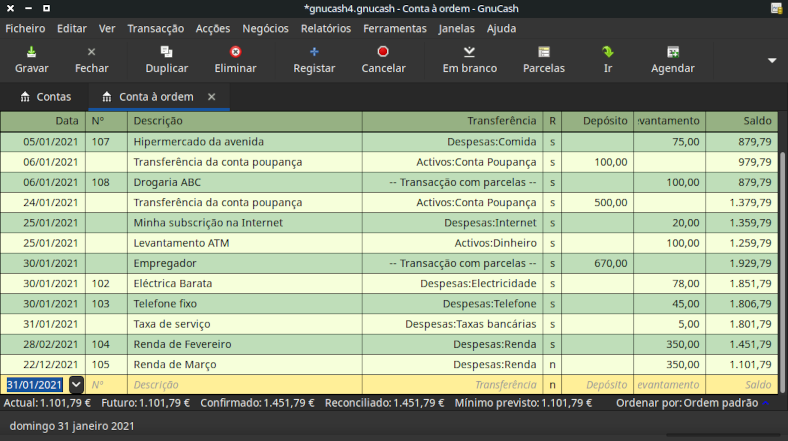This screenshot has width=788, height=441.
Task: Click the Ir jump icon
Action: 608,51
